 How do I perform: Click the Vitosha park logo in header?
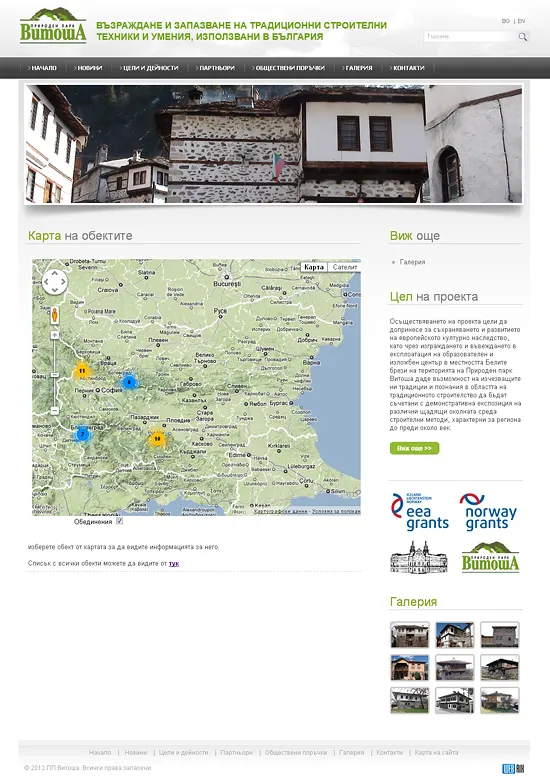tap(53, 26)
